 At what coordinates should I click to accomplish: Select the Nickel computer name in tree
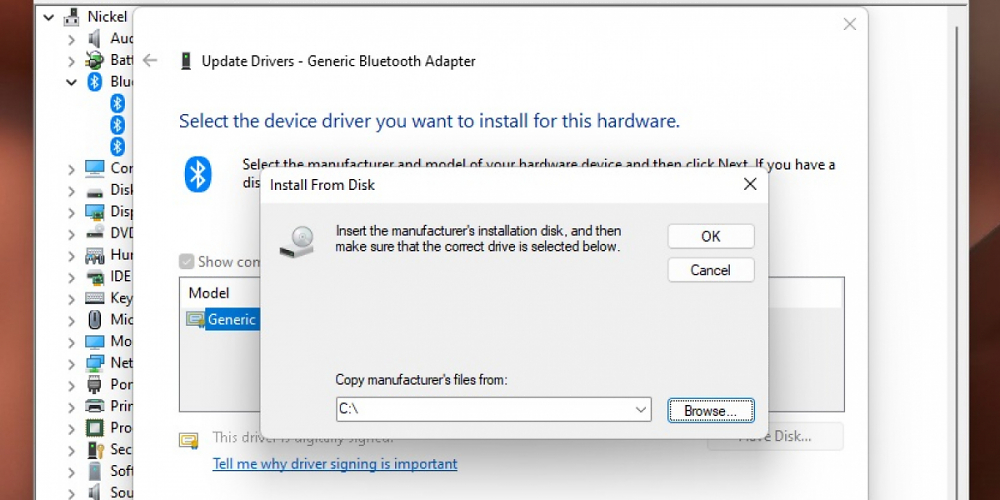coord(107,17)
